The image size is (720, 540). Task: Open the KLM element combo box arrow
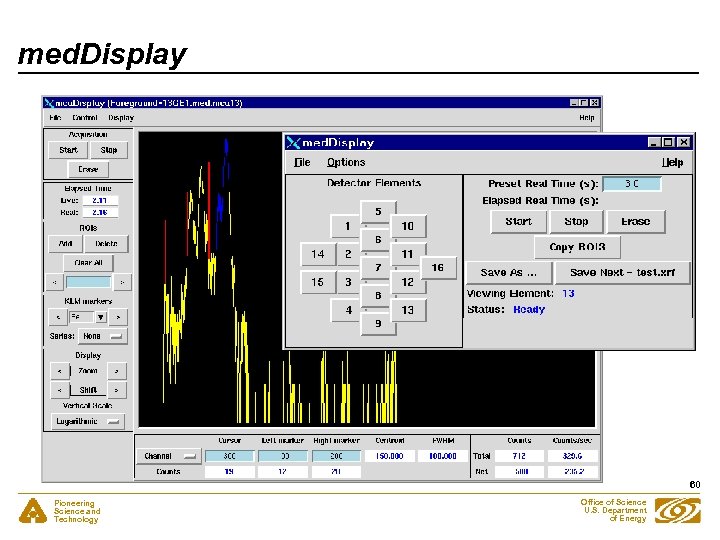[101, 317]
